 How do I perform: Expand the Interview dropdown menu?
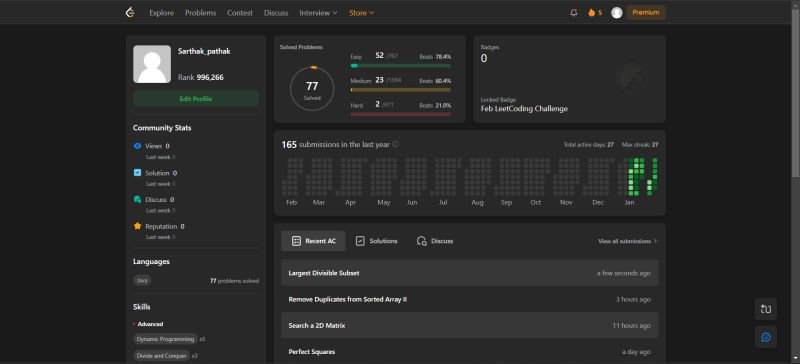318,13
